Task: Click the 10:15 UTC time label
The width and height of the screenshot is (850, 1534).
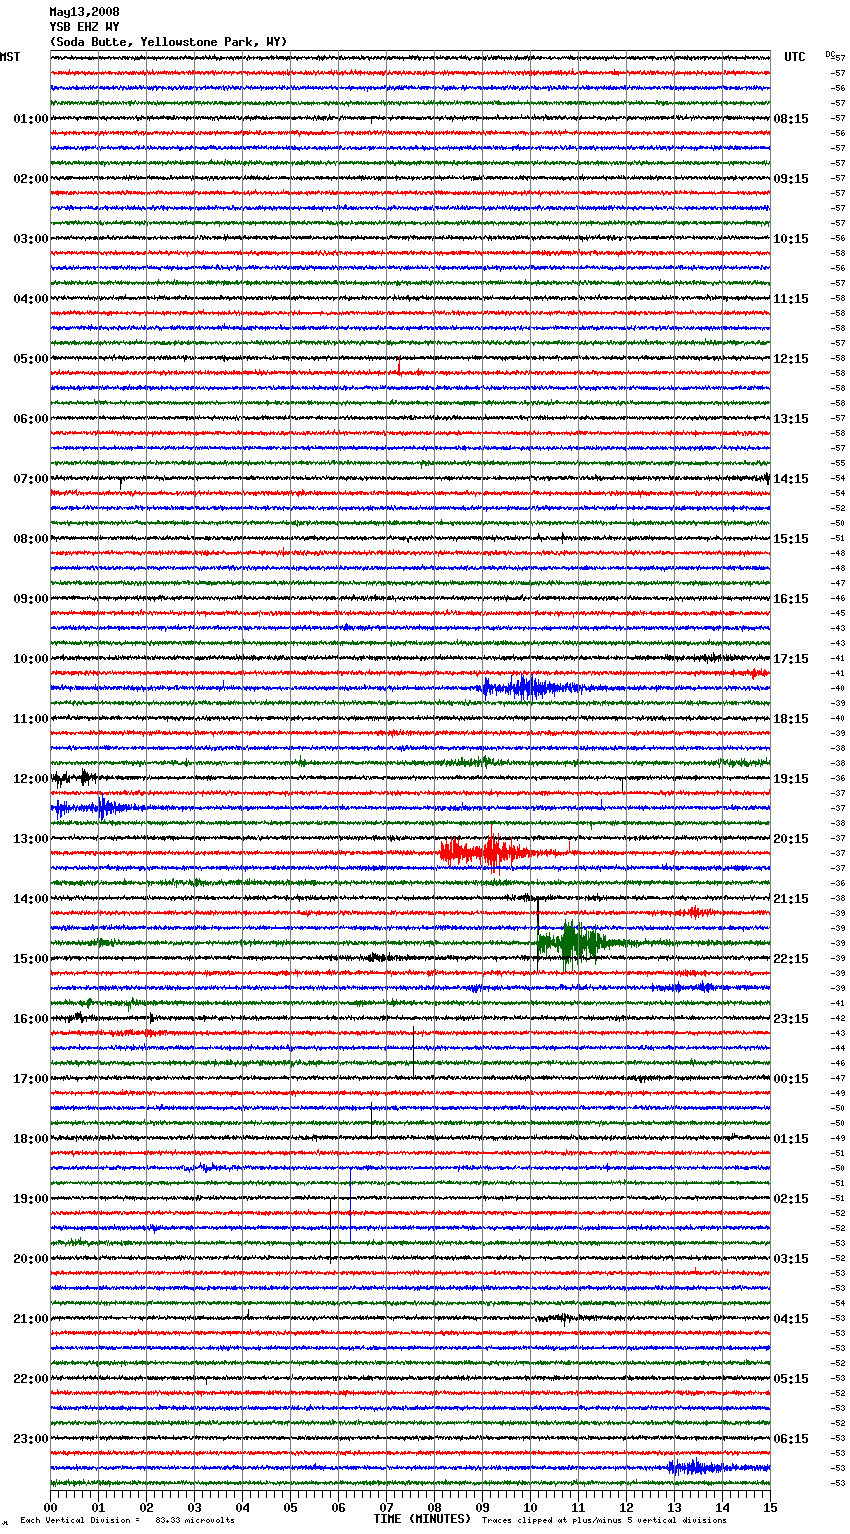Action: [791, 239]
